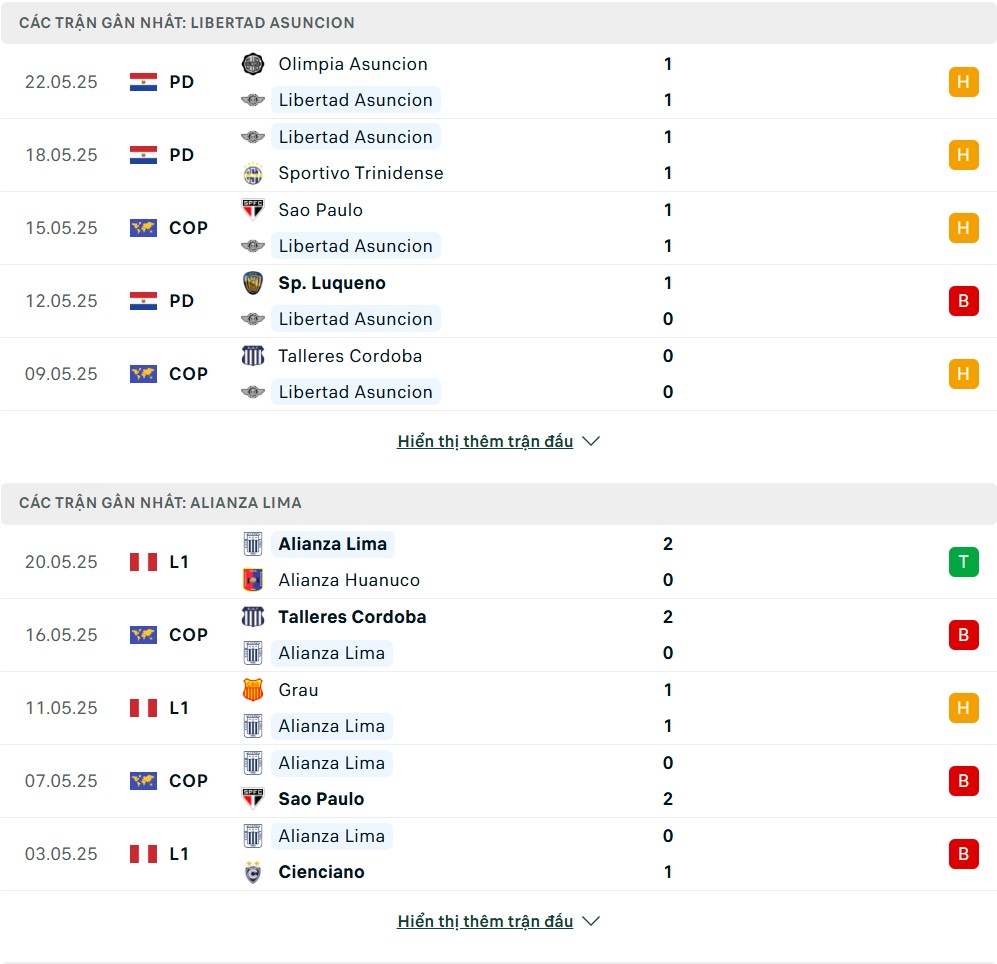Open Hiển thị thêm trận đấu under Alianza Lima
Image resolution: width=997 pixels, height=964 pixels.
tap(485, 921)
